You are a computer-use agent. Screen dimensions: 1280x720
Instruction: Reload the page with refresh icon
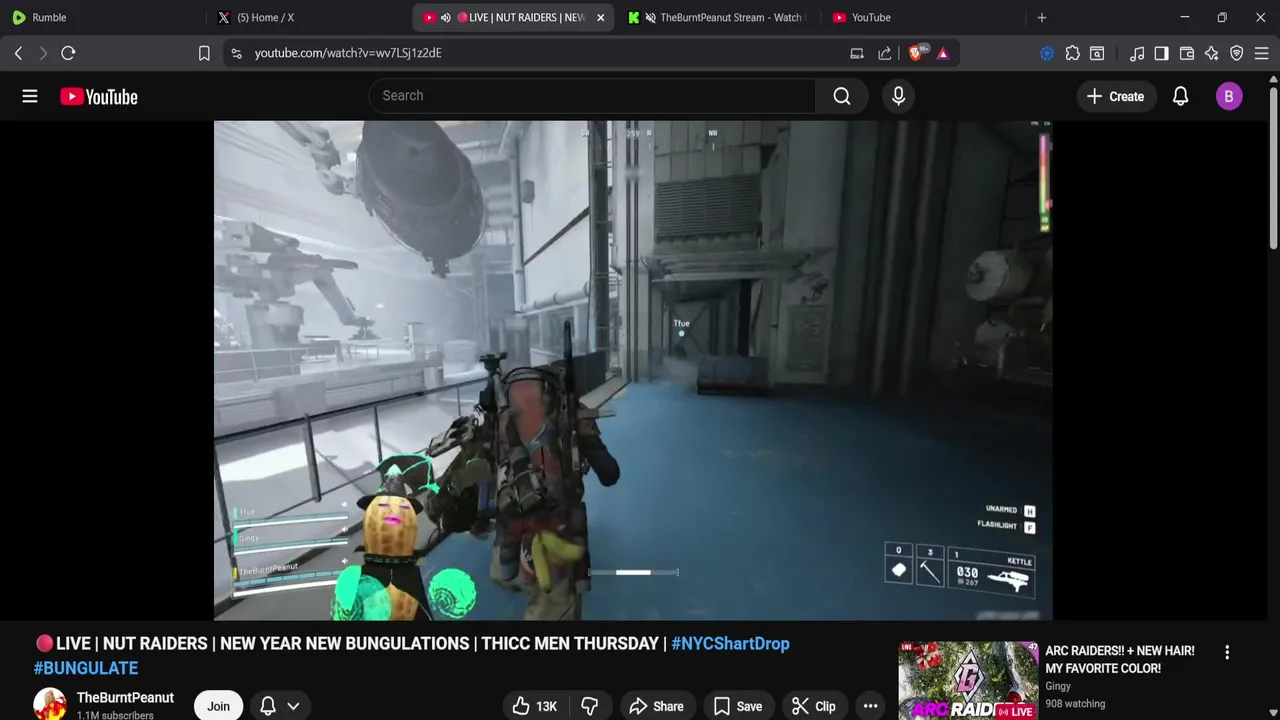(68, 53)
